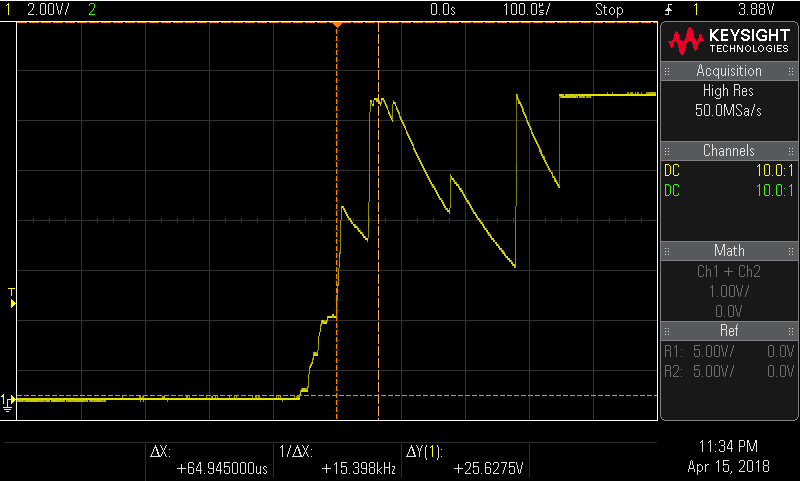Click the Keysight Technologies logo

[x=729, y=40]
